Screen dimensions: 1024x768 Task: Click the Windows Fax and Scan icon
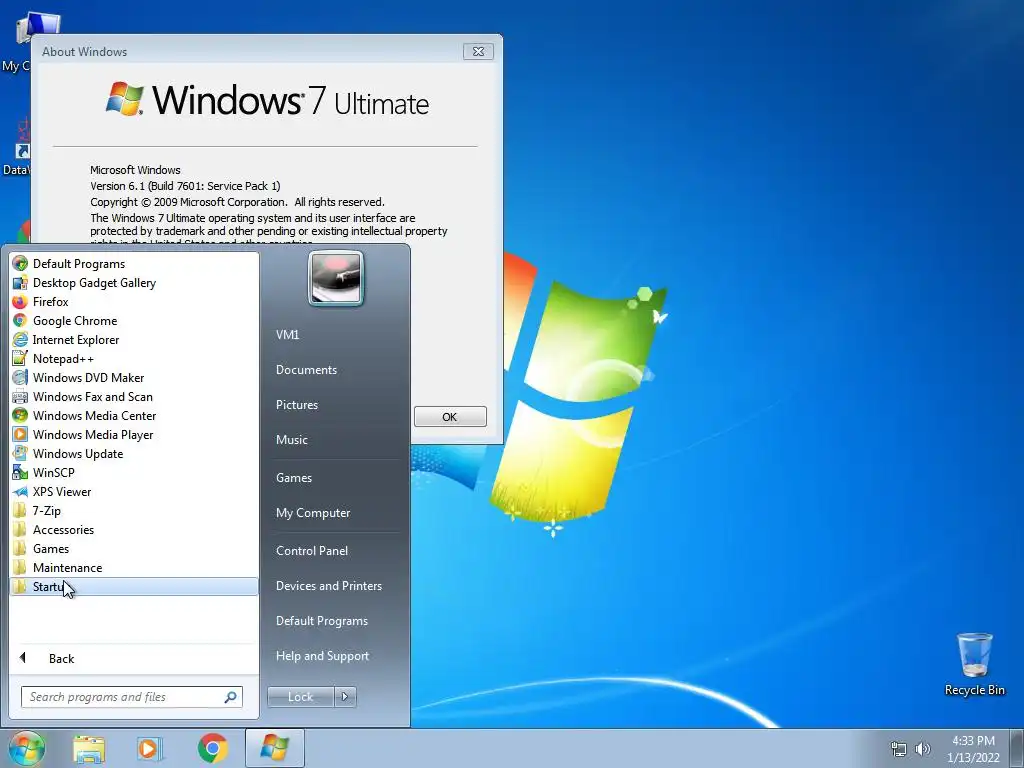(x=20, y=396)
